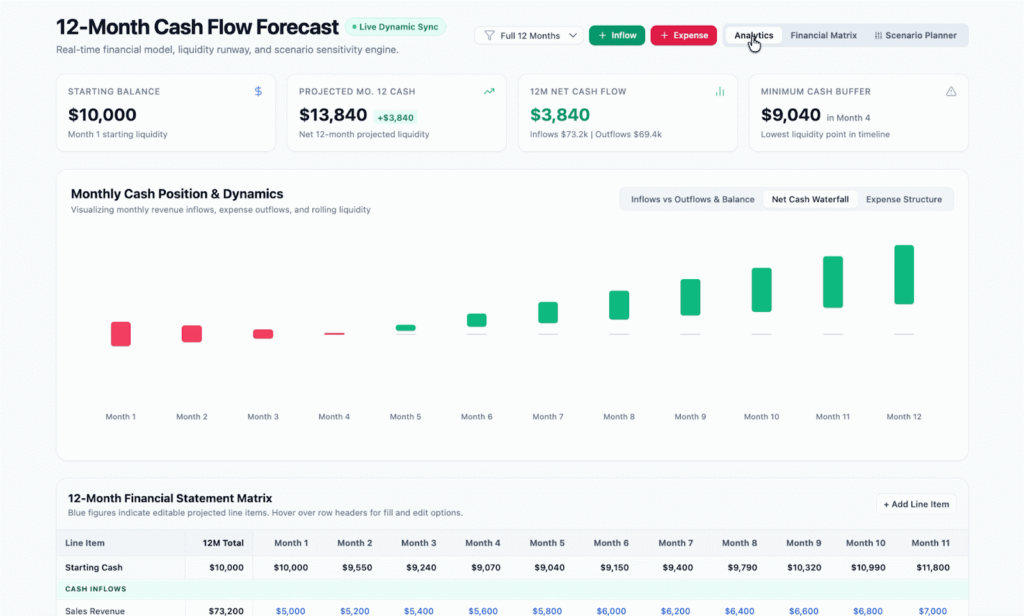Image resolution: width=1024 pixels, height=616 pixels.
Task: Click Sales Revenue 12M total $73,200
Action: click(x=226, y=611)
